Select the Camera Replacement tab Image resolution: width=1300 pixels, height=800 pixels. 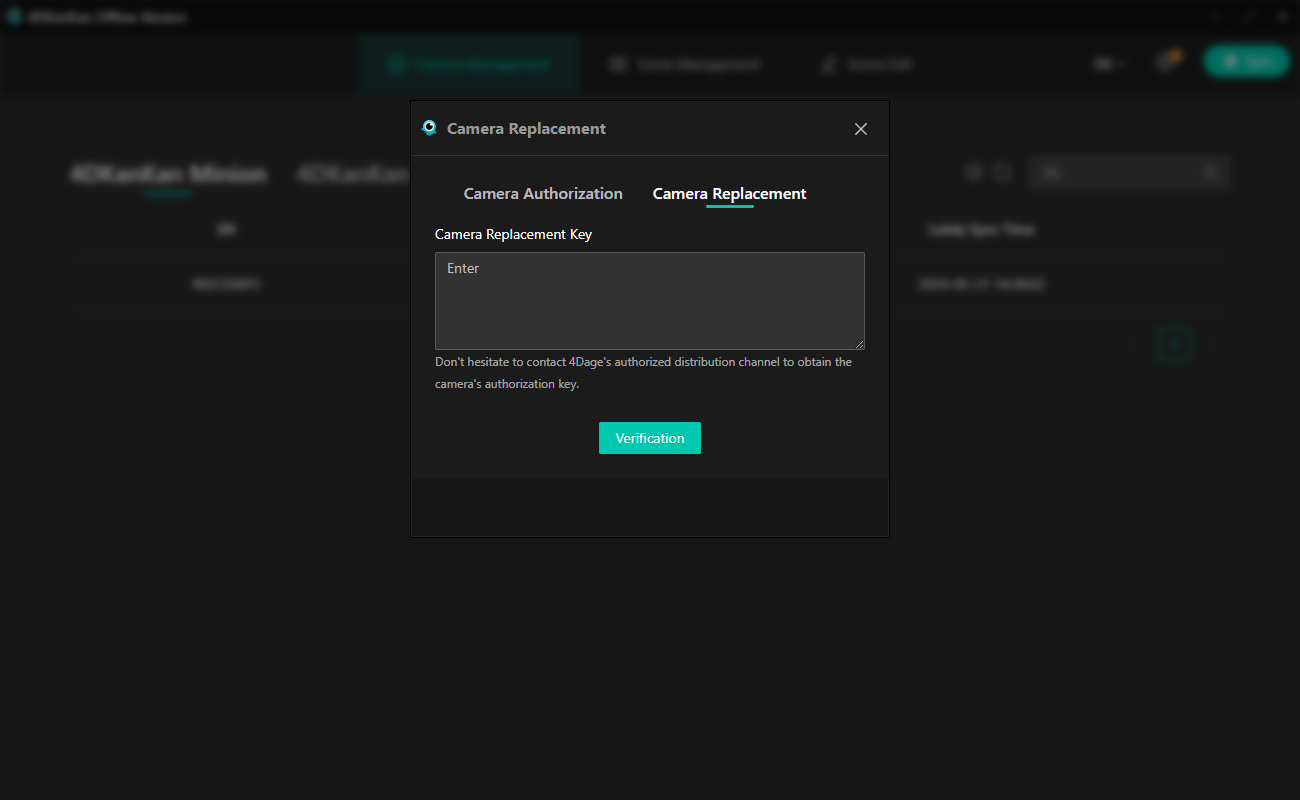(729, 194)
